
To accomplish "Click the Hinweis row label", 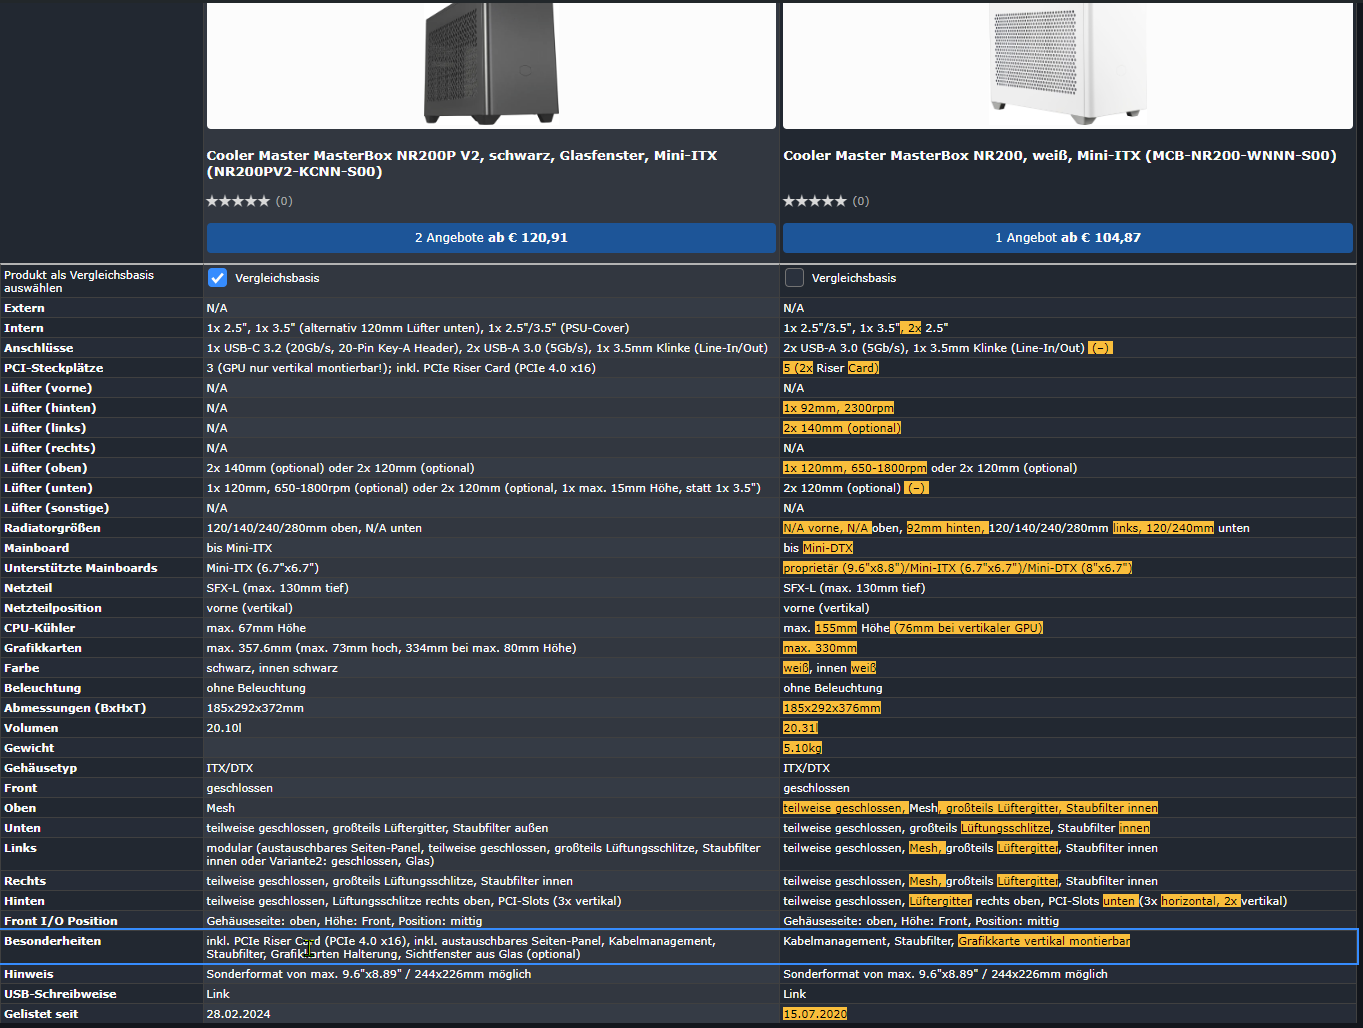I will [29, 974].
